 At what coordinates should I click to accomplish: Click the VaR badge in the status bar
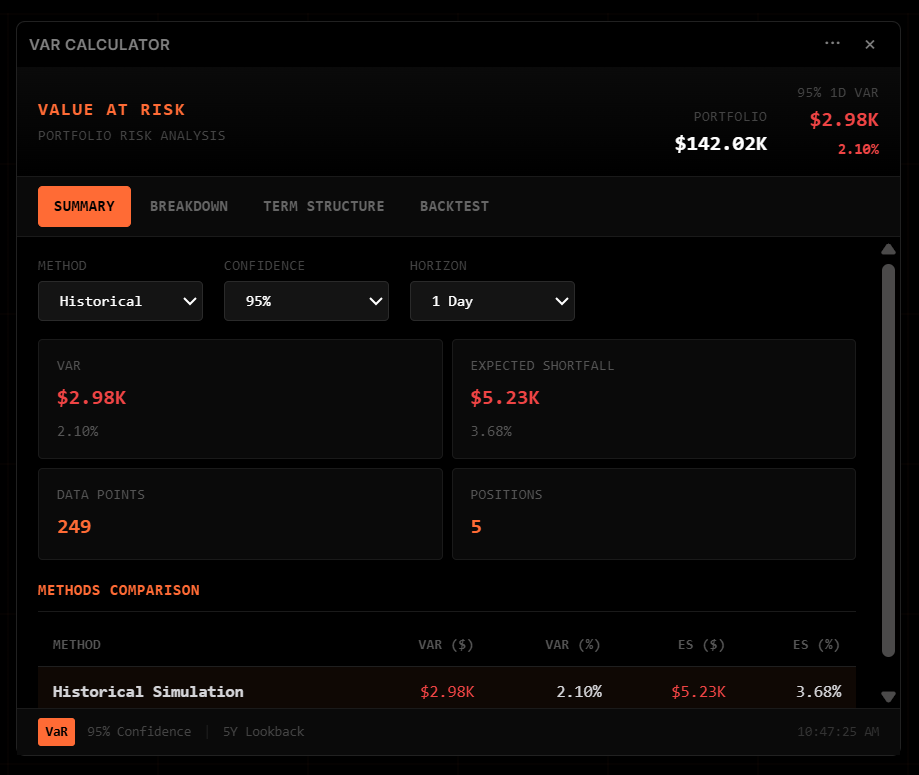[x=56, y=732]
